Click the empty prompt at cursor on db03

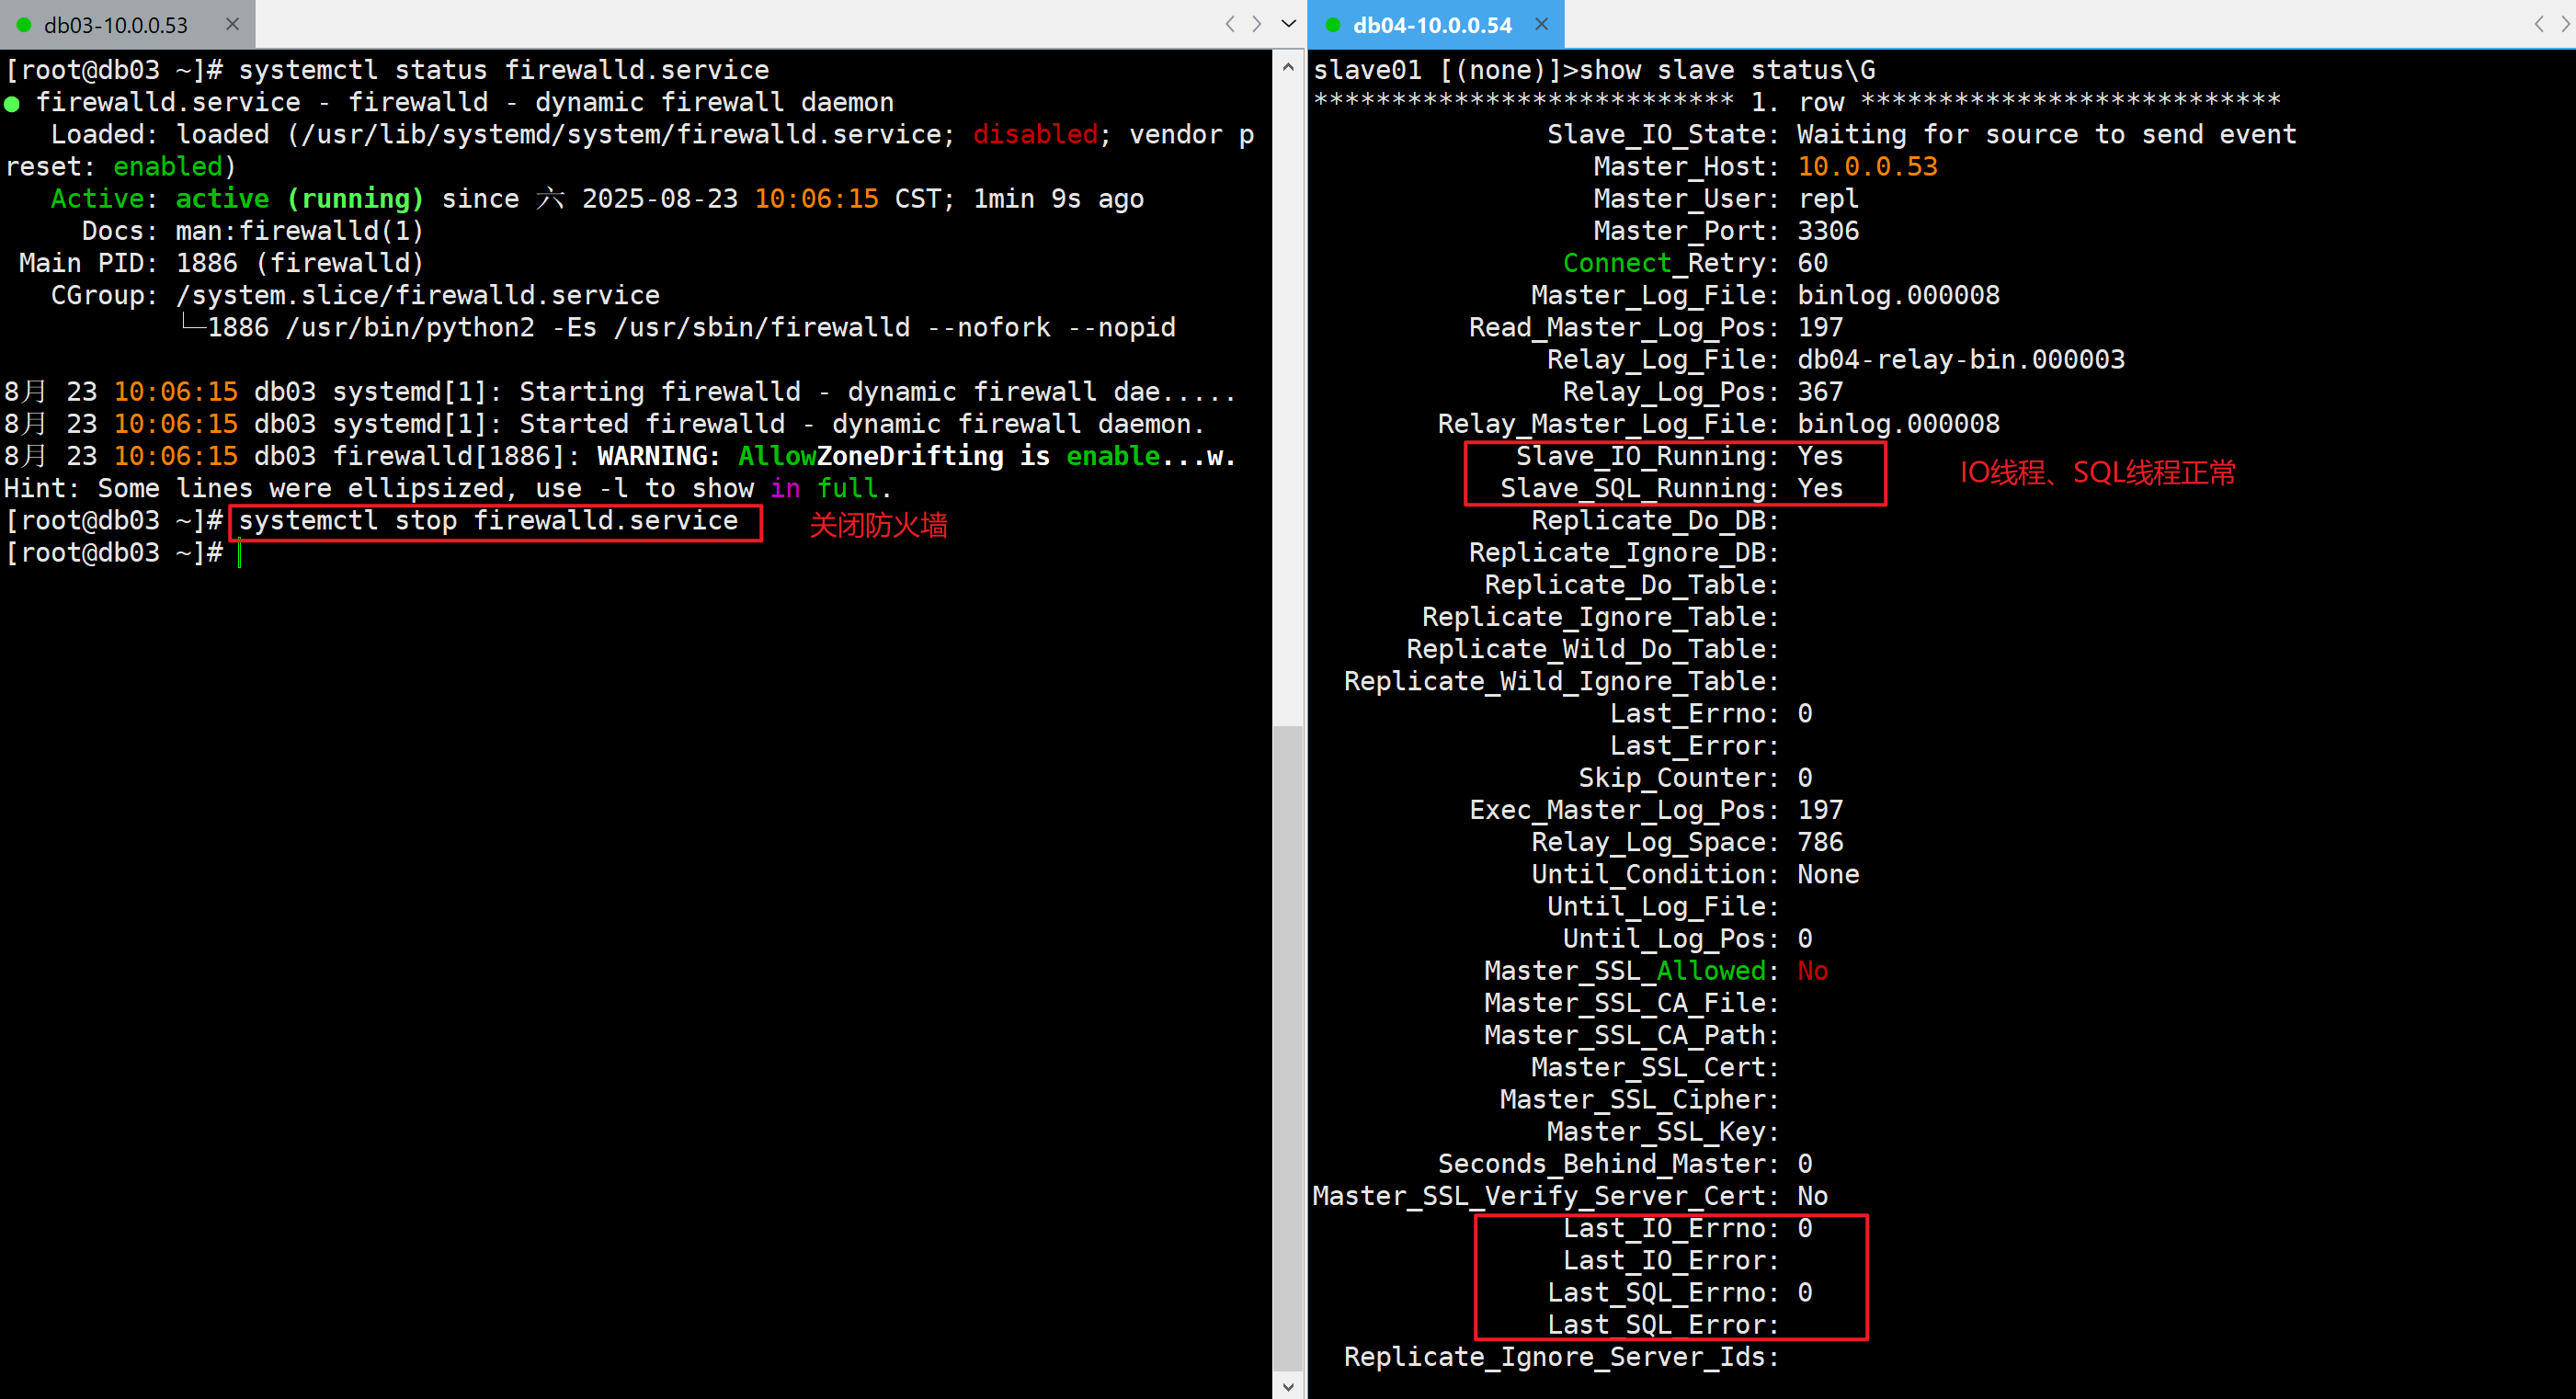point(240,553)
